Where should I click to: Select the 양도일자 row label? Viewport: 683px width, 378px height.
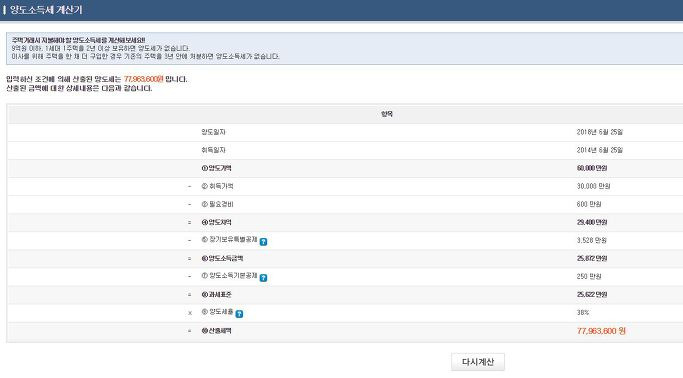pyautogui.click(x=213, y=132)
